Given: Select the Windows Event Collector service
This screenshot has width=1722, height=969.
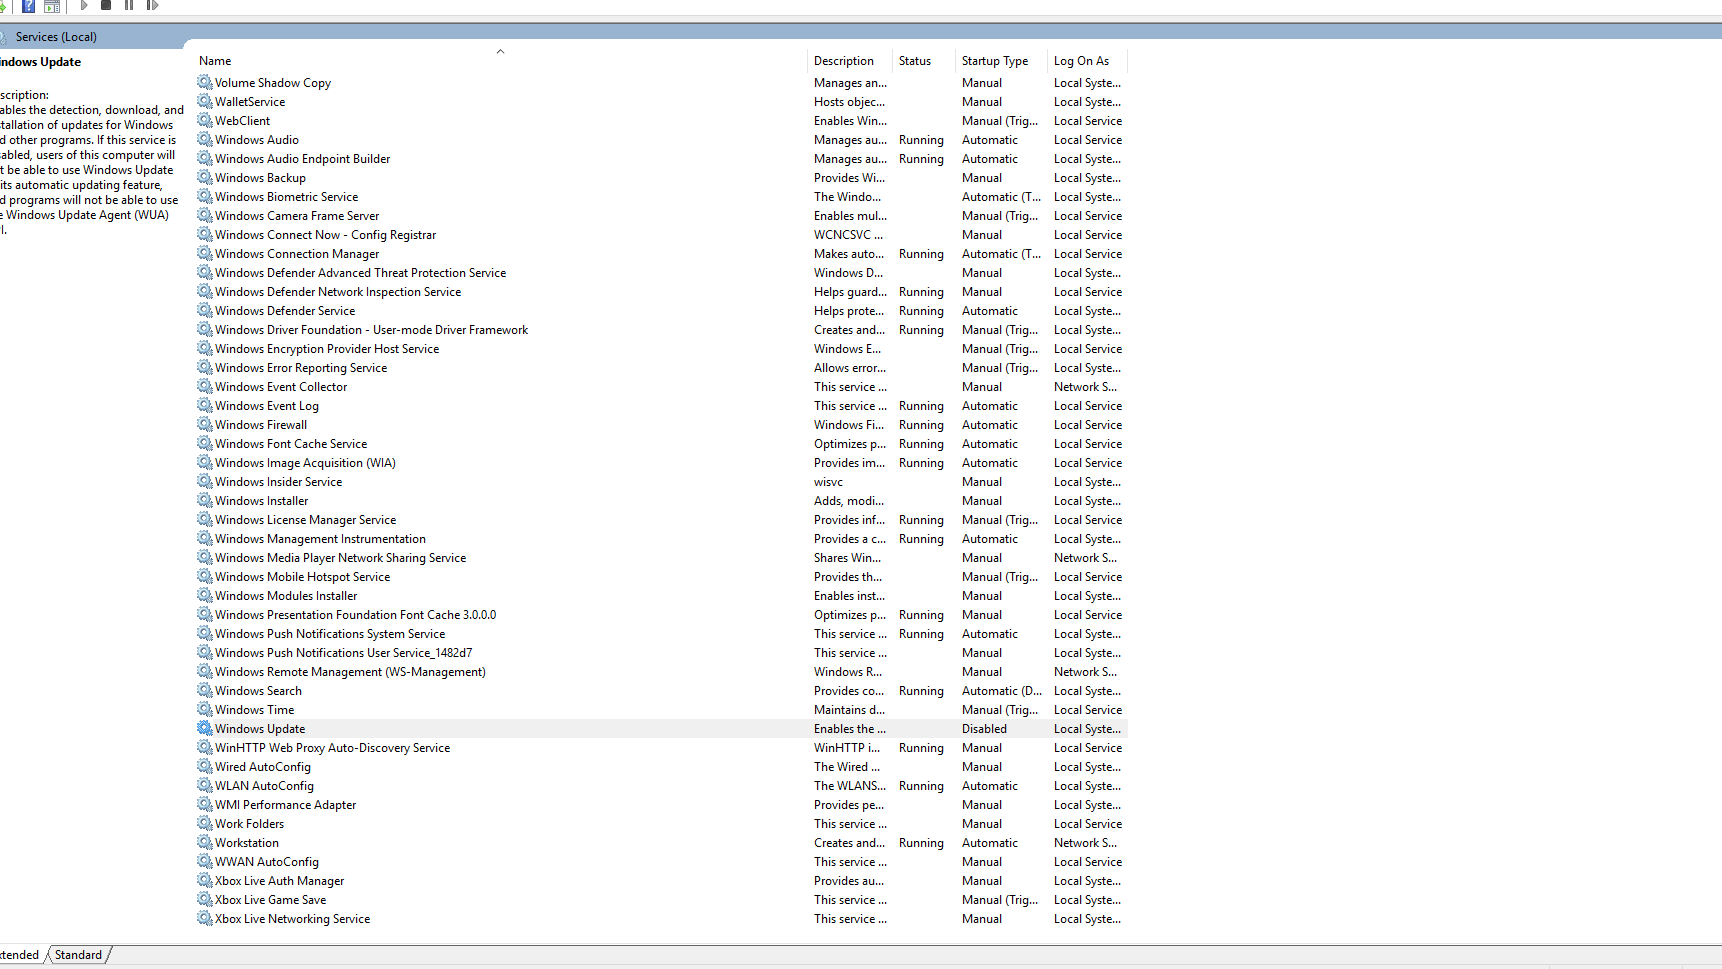Looking at the screenshot, I should (662, 386).
